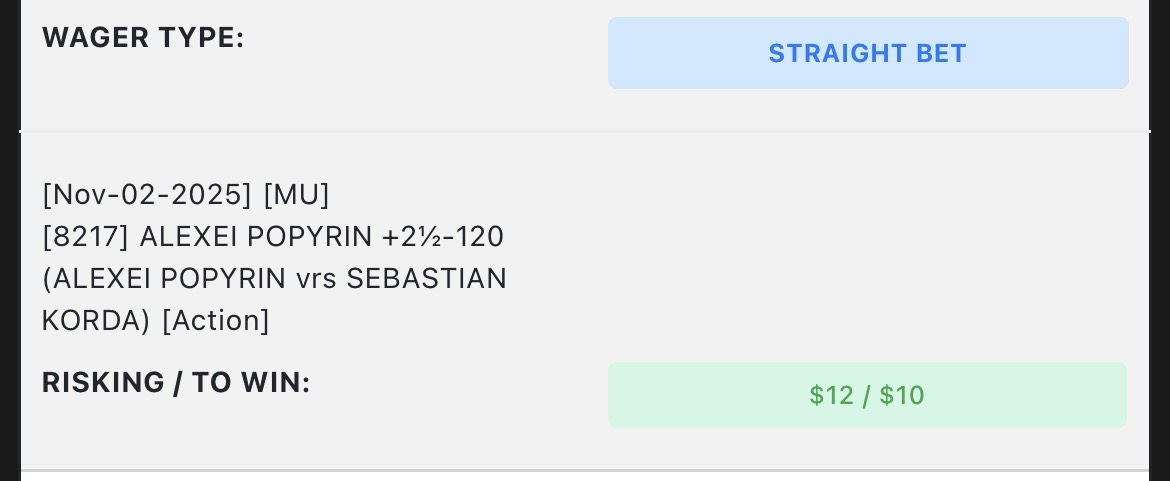The width and height of the screenshot is (1170, 481).
Task: Click the +2½-120 odds text
Action: pos(441,237)
